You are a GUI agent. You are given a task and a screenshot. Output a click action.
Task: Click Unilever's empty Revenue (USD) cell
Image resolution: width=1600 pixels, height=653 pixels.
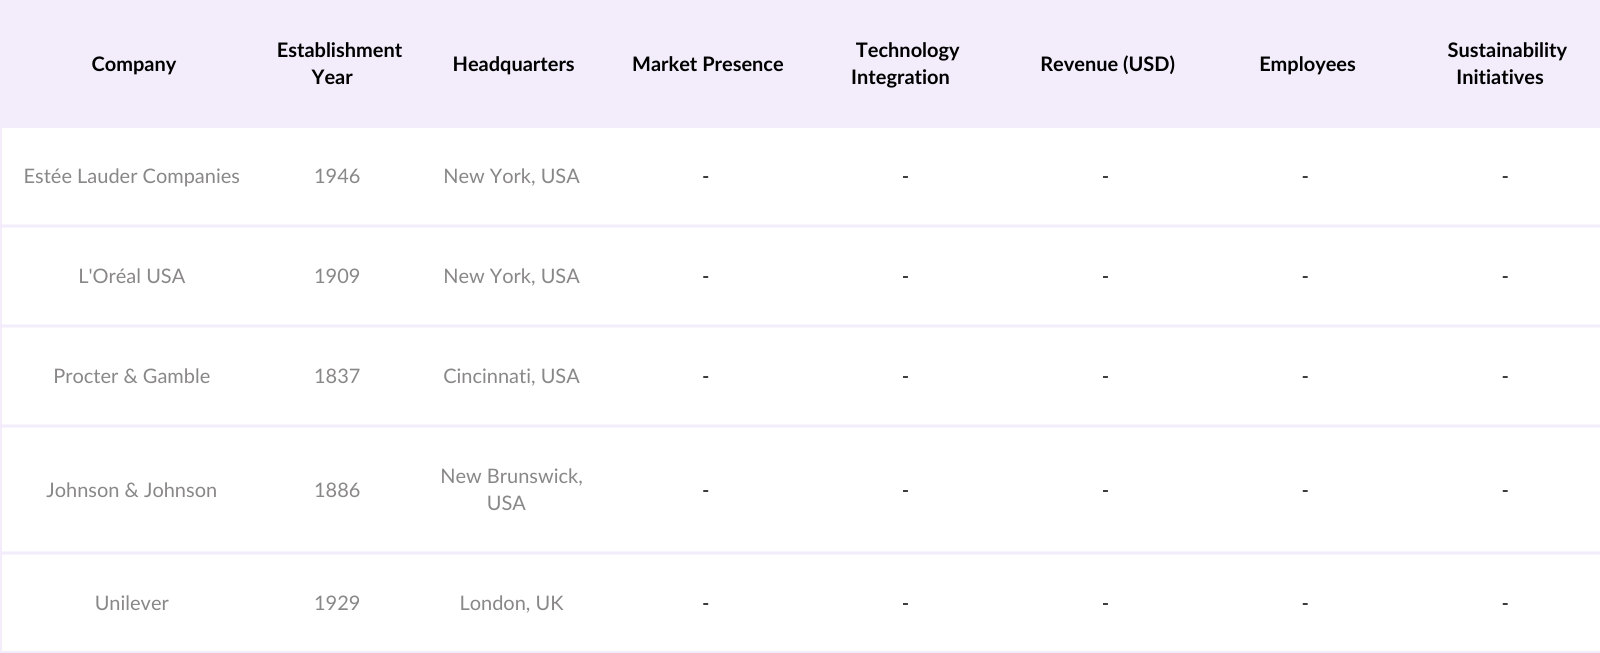tap(1105, 603)
